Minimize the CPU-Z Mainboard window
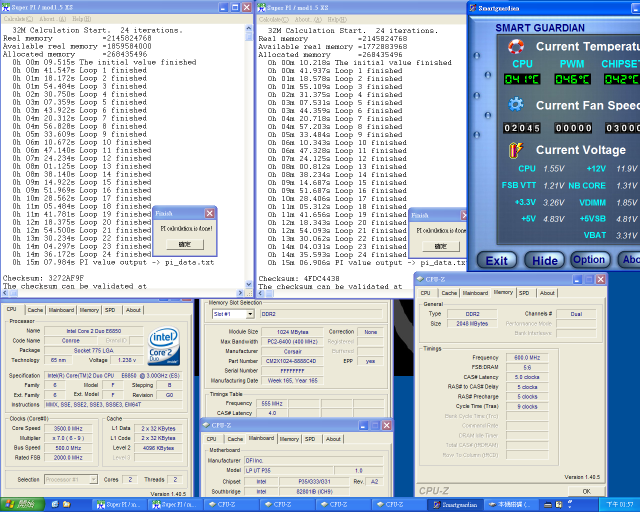 click(x=363, y=425)
